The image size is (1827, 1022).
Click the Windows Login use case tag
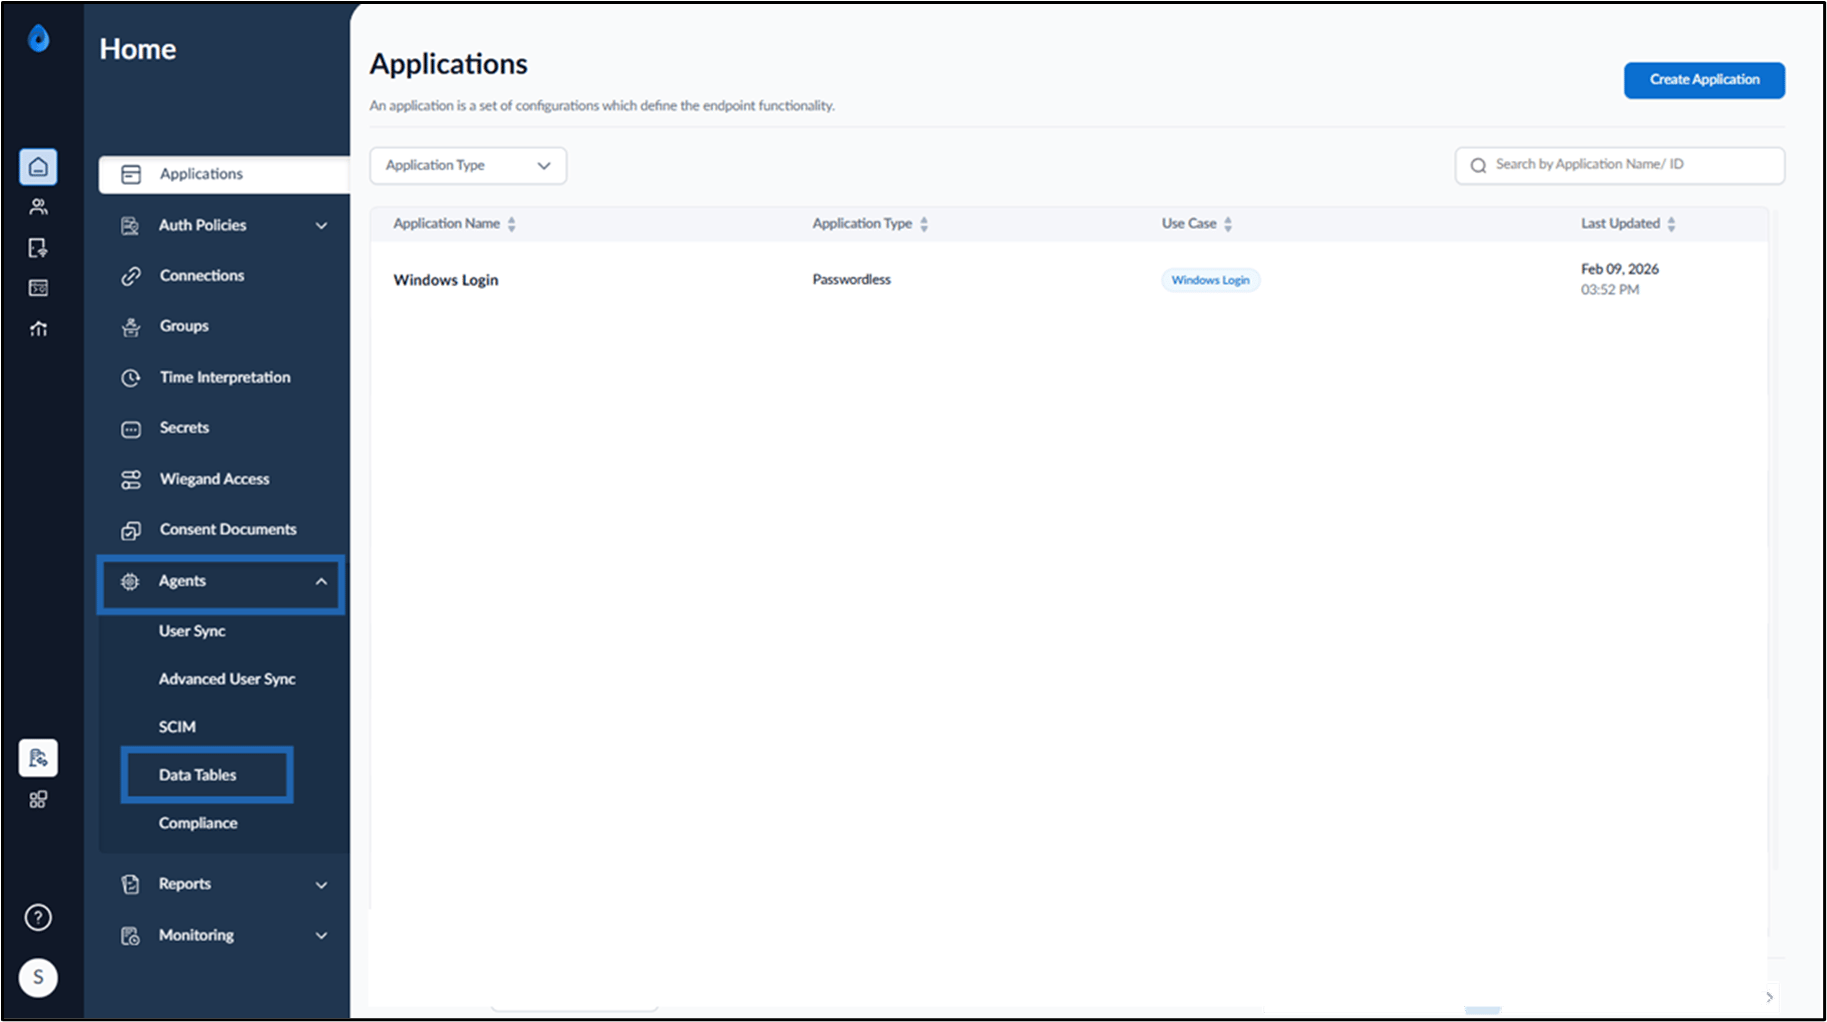tap(1210, 280)
